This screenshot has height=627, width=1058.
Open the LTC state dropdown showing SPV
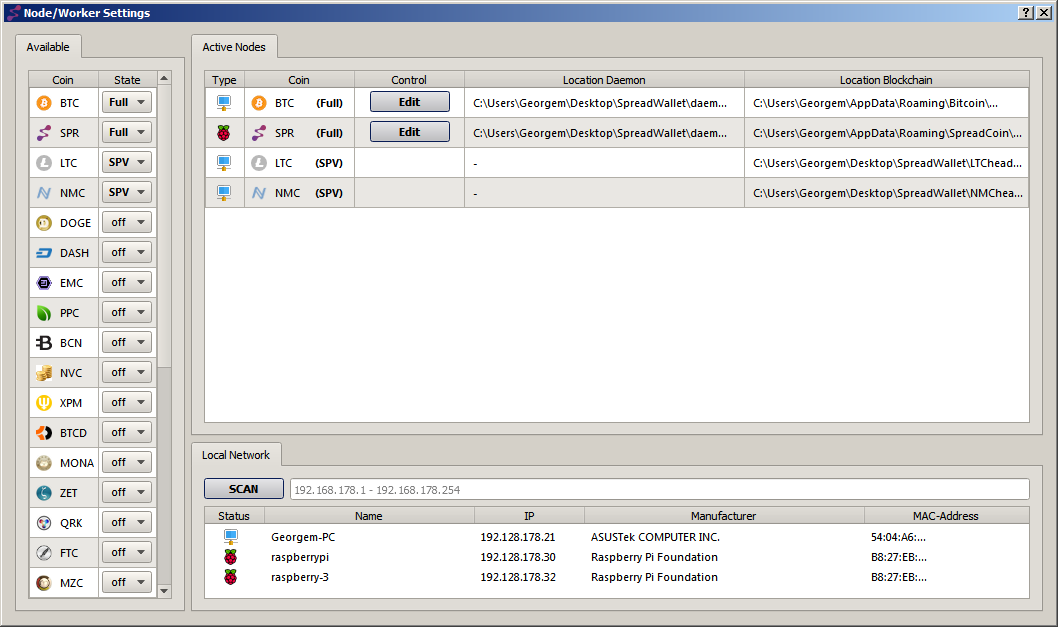(x=127, y=162)
